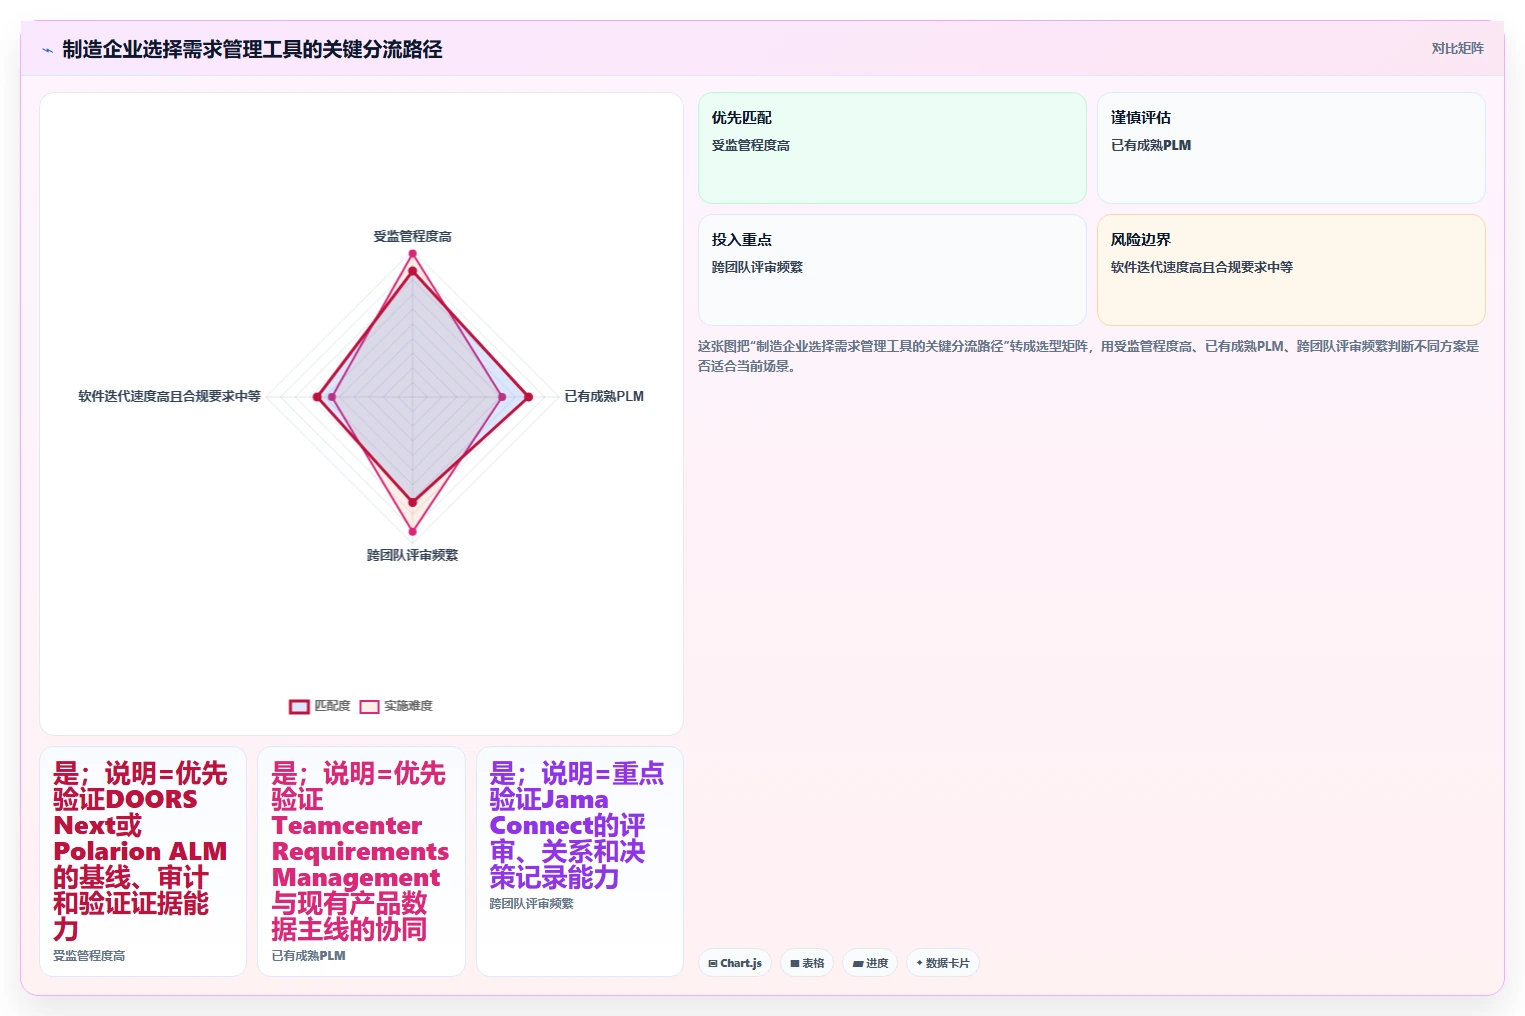The width and height of the screenshot is (1525, 1016).
Task: Click the Chart.js tag icon
Action: pyautogui.click(x=713, y=964)
